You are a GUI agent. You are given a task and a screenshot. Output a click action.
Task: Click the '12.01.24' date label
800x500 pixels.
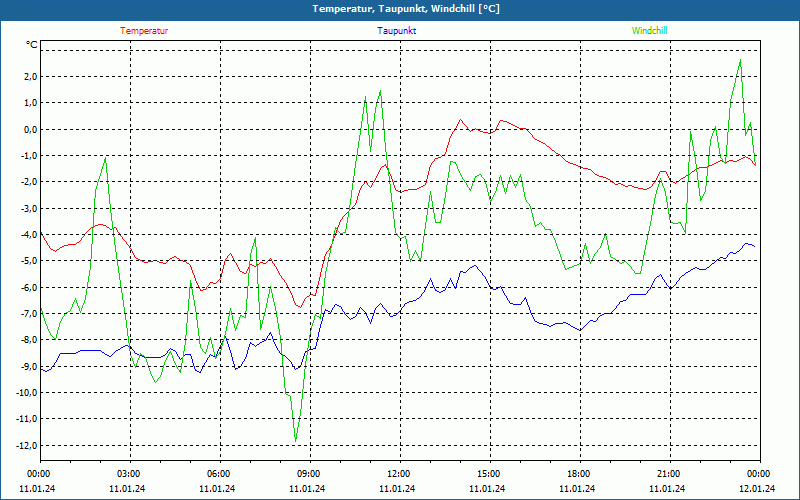pos(757,489)
